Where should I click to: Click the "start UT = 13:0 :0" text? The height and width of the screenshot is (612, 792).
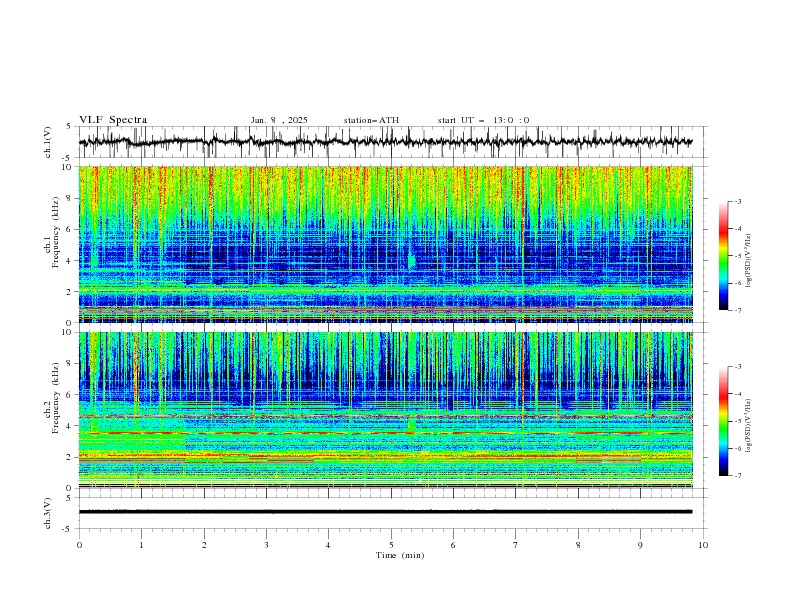coord(483,120)
